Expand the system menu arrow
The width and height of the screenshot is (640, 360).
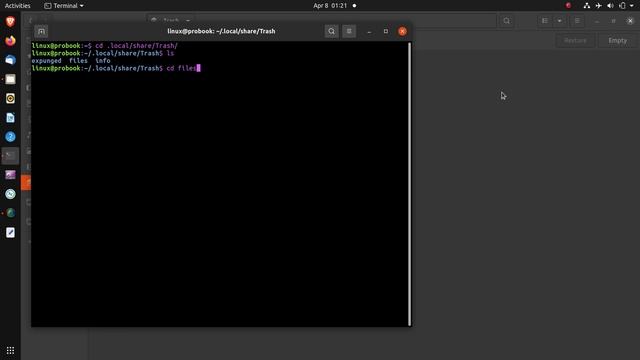[x=631, y=6]
